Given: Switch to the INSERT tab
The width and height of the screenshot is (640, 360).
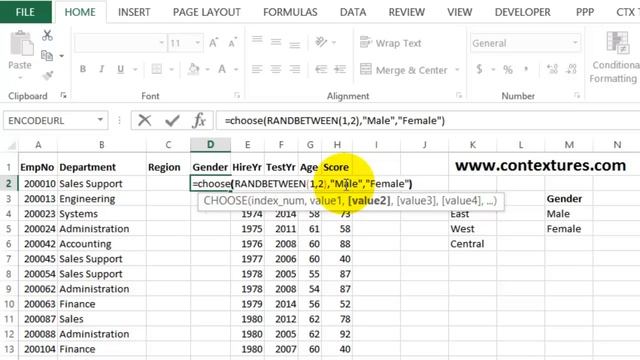Looking at the screenshot, I should pyautogui.click(x=134, y=12).
